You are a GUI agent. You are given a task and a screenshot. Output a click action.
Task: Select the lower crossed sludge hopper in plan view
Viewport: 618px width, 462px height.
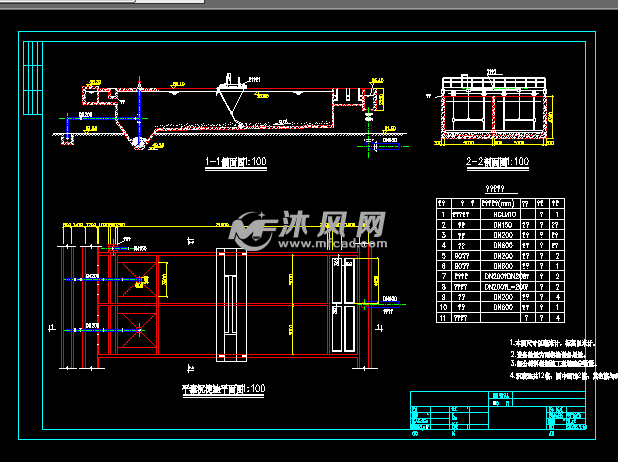pos(137,330)
